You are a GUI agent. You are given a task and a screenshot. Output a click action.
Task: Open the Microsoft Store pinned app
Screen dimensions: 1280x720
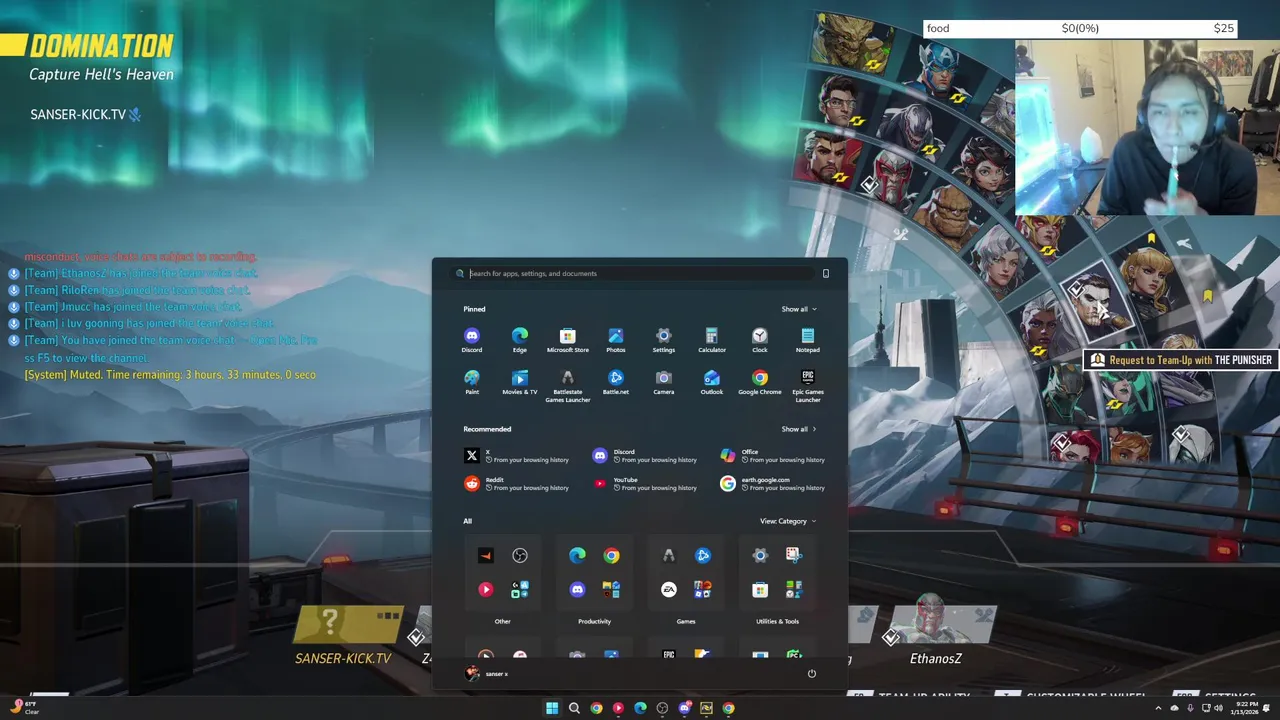coord(568,340)
